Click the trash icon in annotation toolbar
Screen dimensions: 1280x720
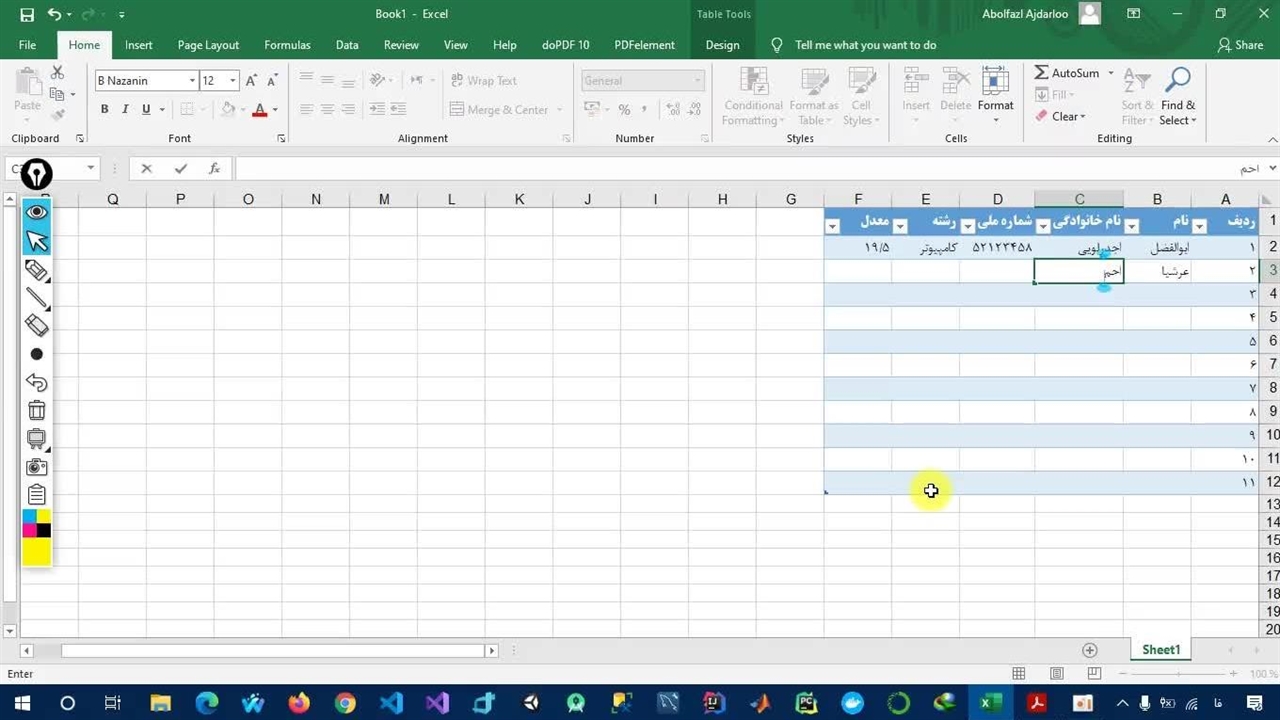37,410
